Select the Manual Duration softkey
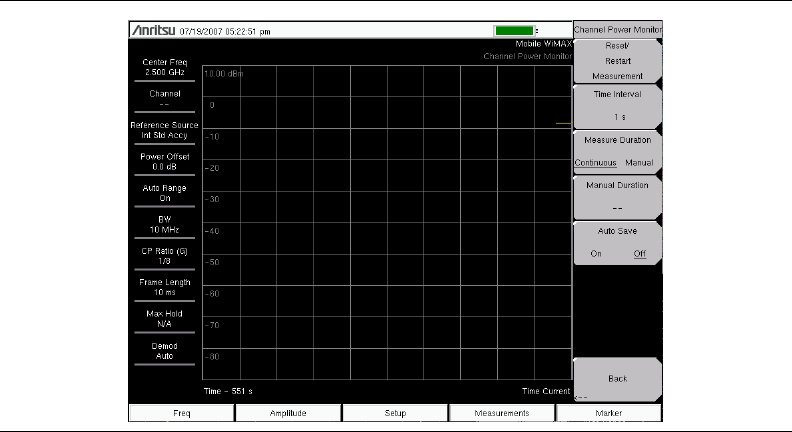The height and width of the screenshot is (432, 792). coord(616,196)
